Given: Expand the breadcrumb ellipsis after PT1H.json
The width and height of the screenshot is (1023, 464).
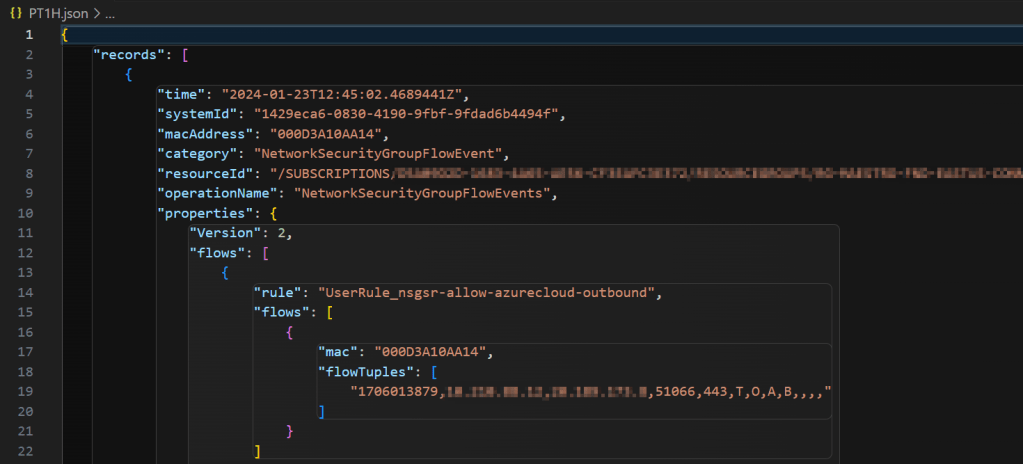Looking at the screenshot, I should click(109, 11).
